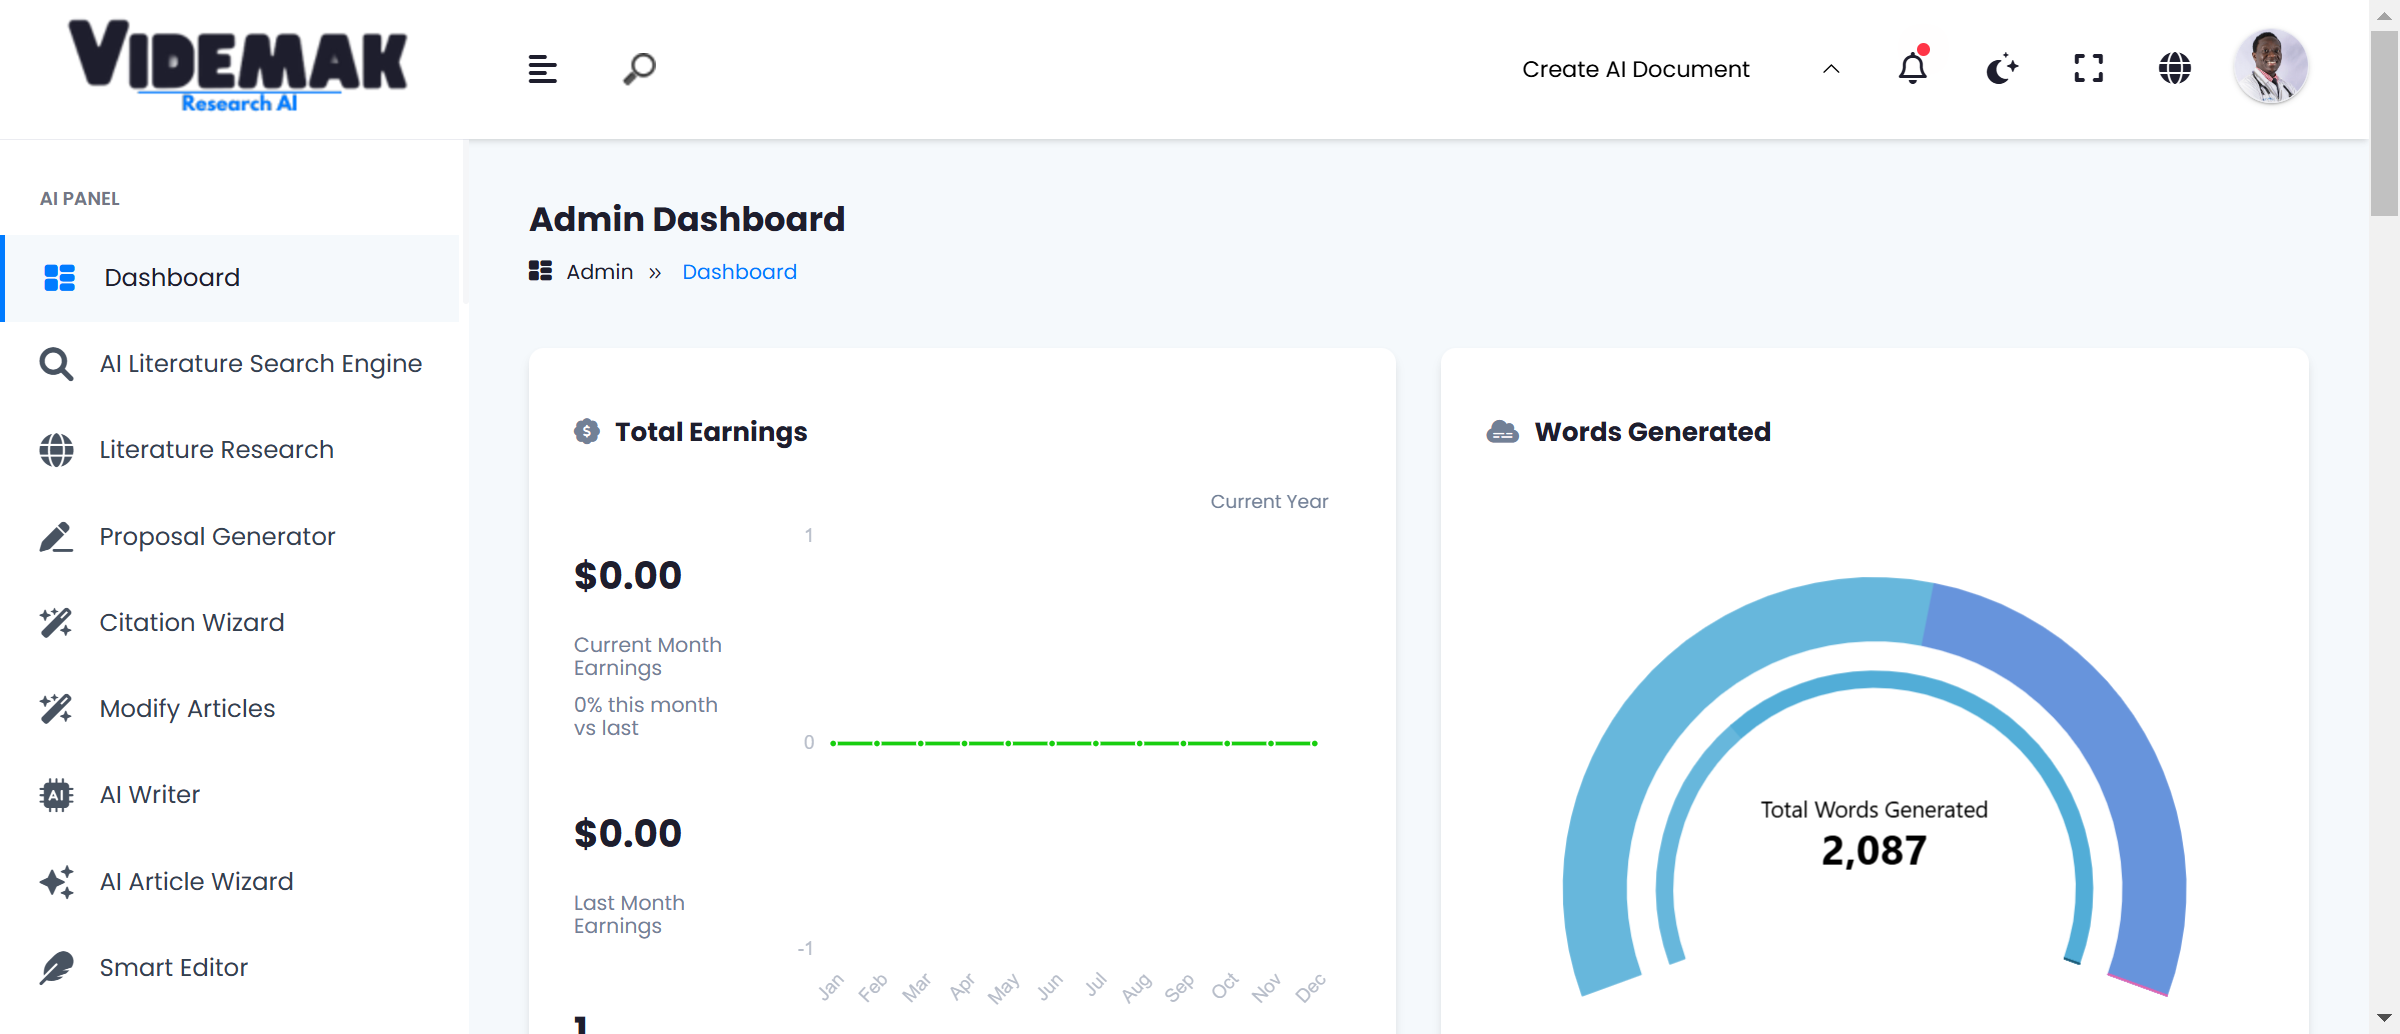Screen dimensions: 2400x1034
Task: Click the Videmak Research AI logo
Action: 238,66
